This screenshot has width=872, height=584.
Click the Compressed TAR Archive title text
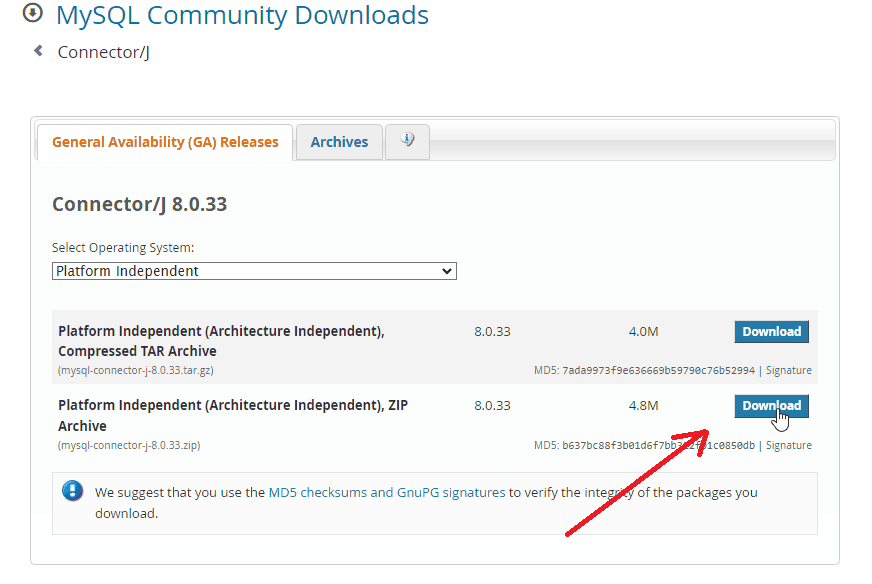coord(221,341)
